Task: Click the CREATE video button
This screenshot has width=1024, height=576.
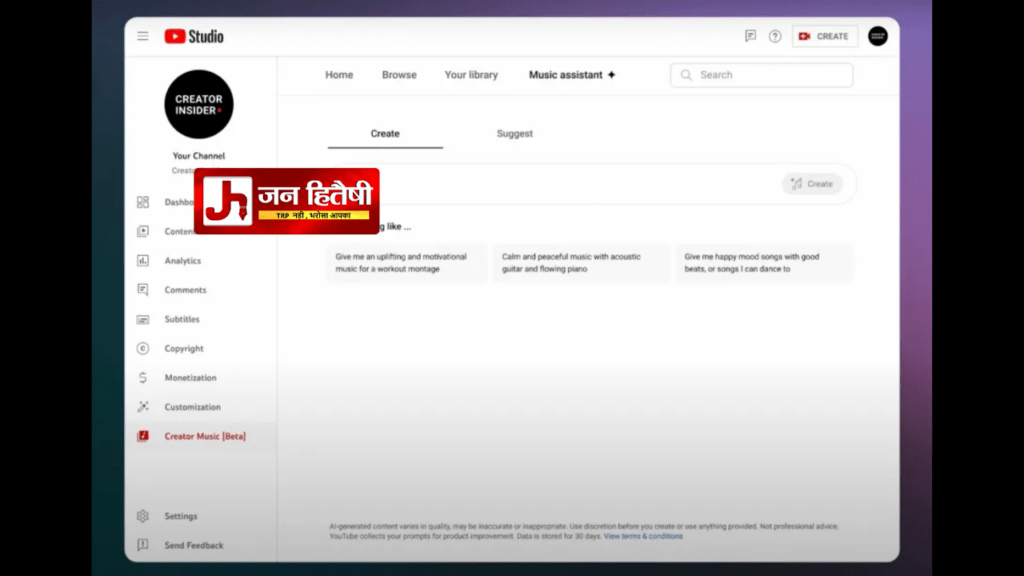Action: point(825,37)
